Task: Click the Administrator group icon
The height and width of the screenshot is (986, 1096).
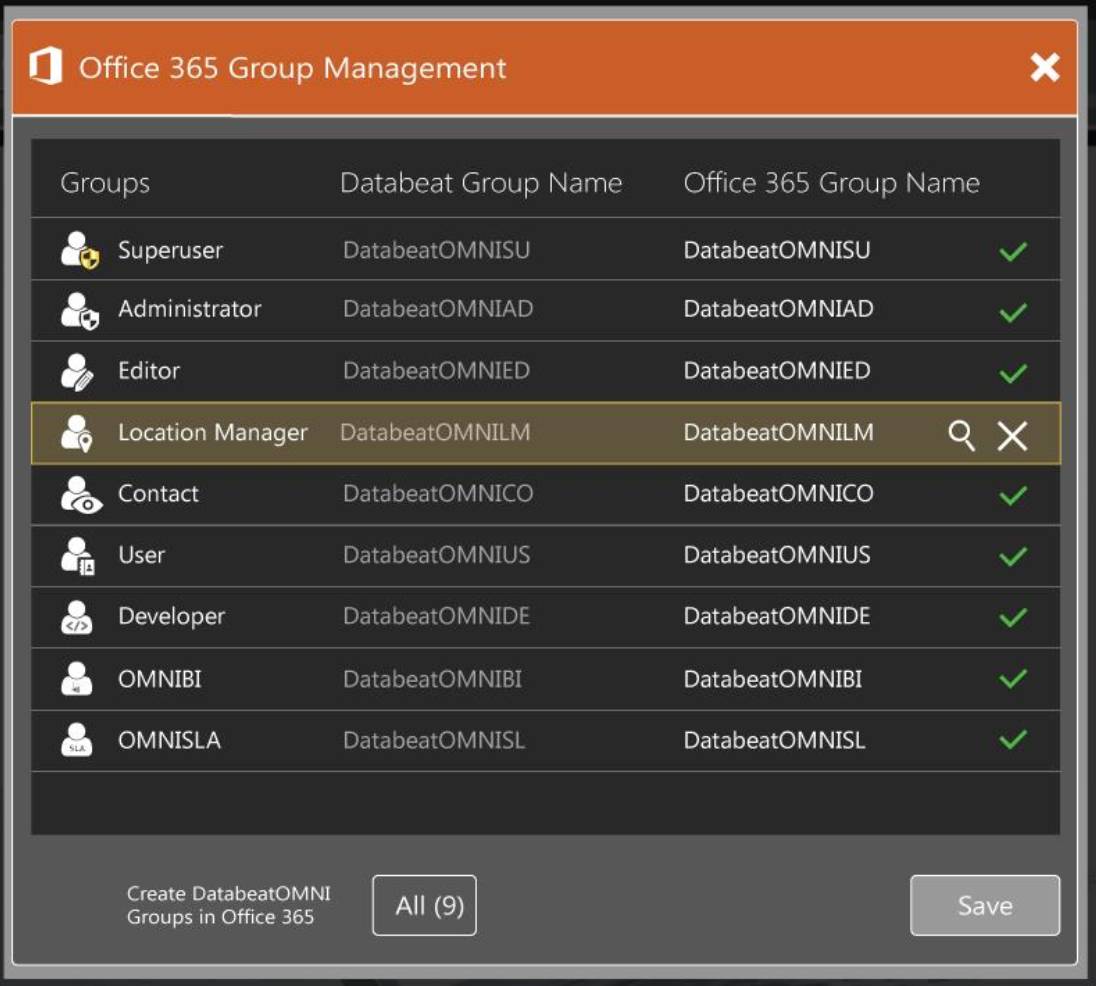Action: (80, 311)
